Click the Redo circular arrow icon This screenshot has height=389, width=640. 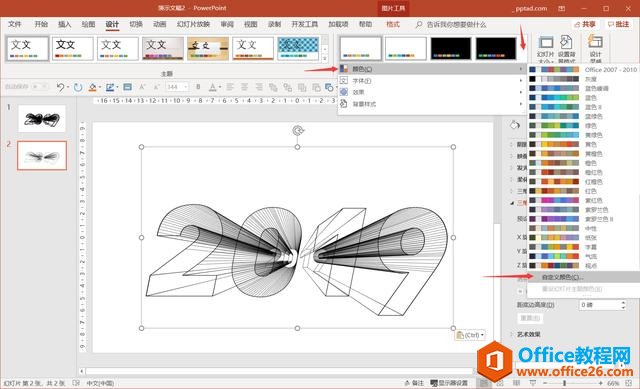point(78,87)
